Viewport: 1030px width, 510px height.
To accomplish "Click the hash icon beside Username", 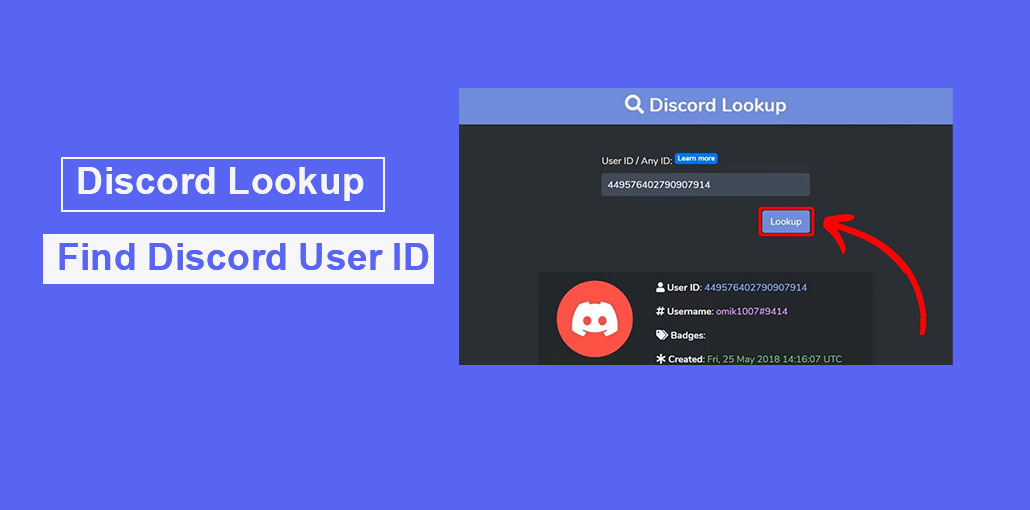I will [x=660, y=311].
